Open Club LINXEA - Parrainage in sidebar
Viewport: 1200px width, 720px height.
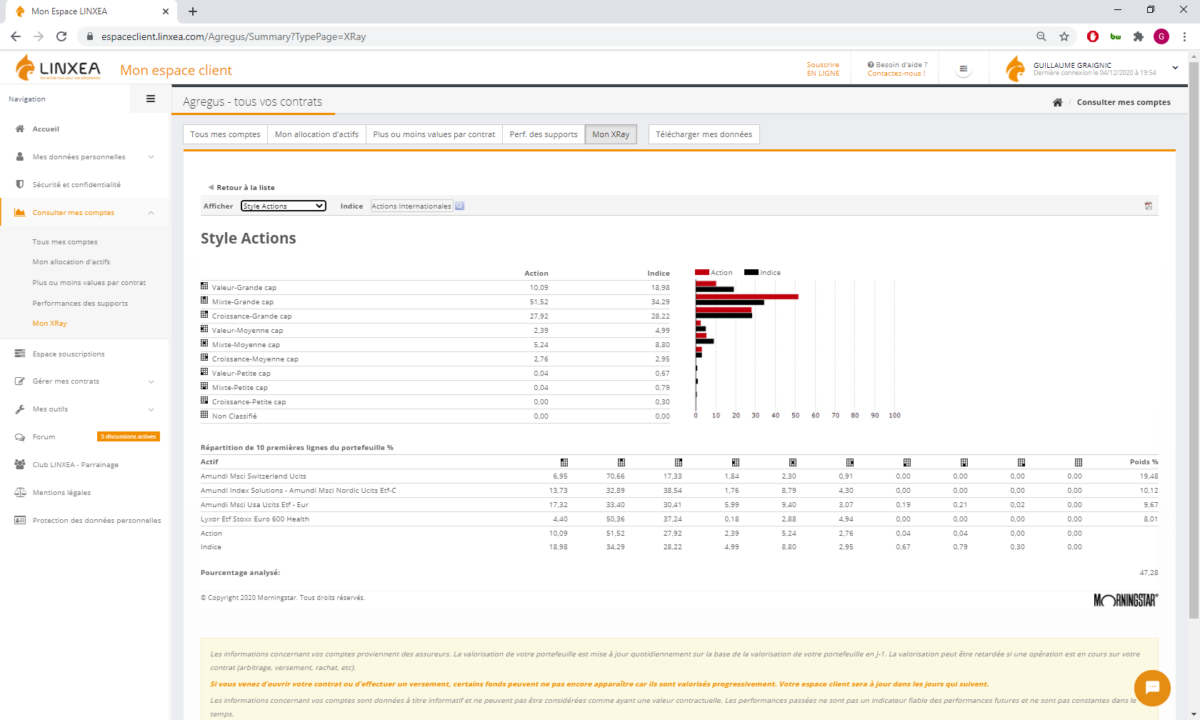(75, 464)
